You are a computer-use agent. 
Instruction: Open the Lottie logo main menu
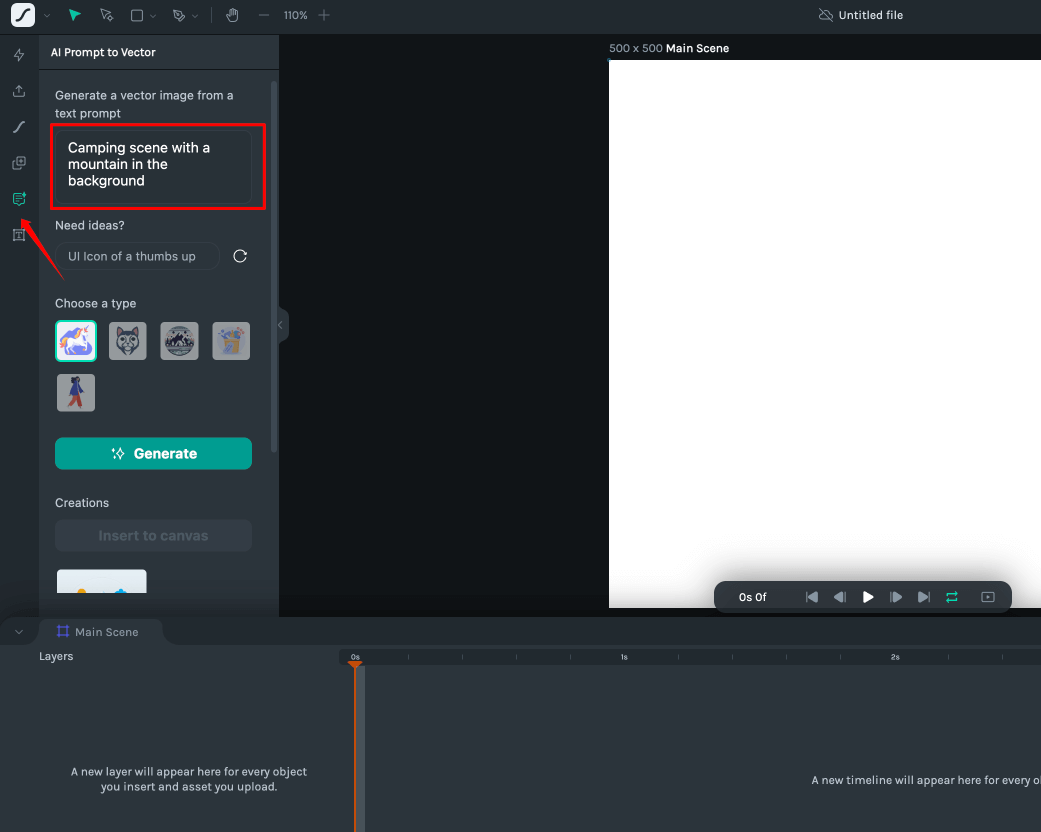tap(23, 16)
